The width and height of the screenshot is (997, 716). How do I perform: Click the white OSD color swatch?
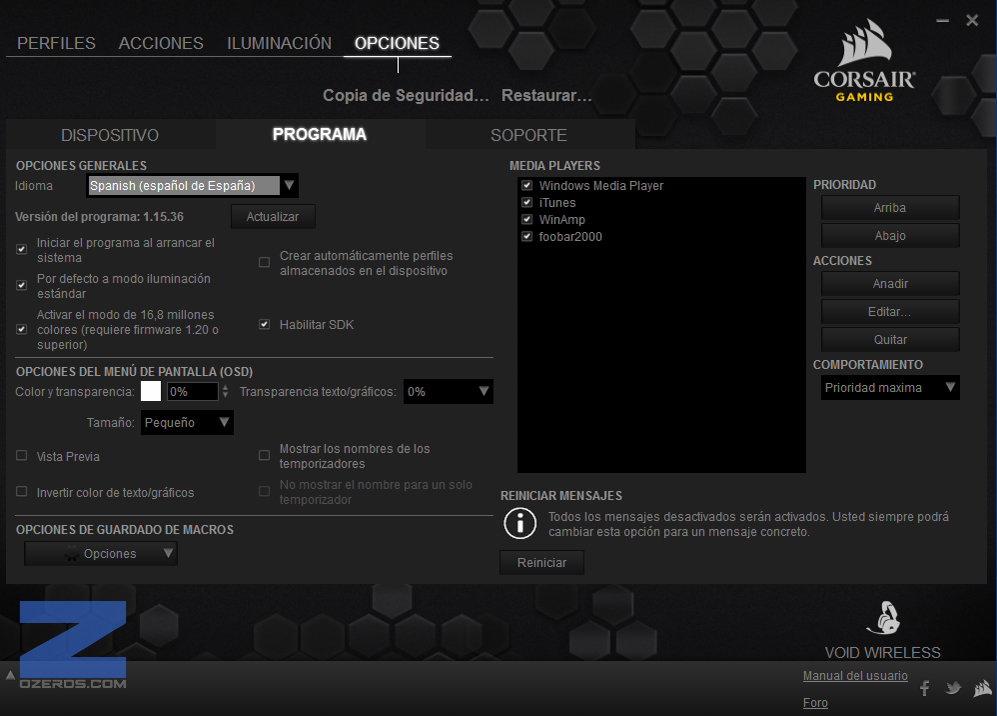tap(151, 391)
